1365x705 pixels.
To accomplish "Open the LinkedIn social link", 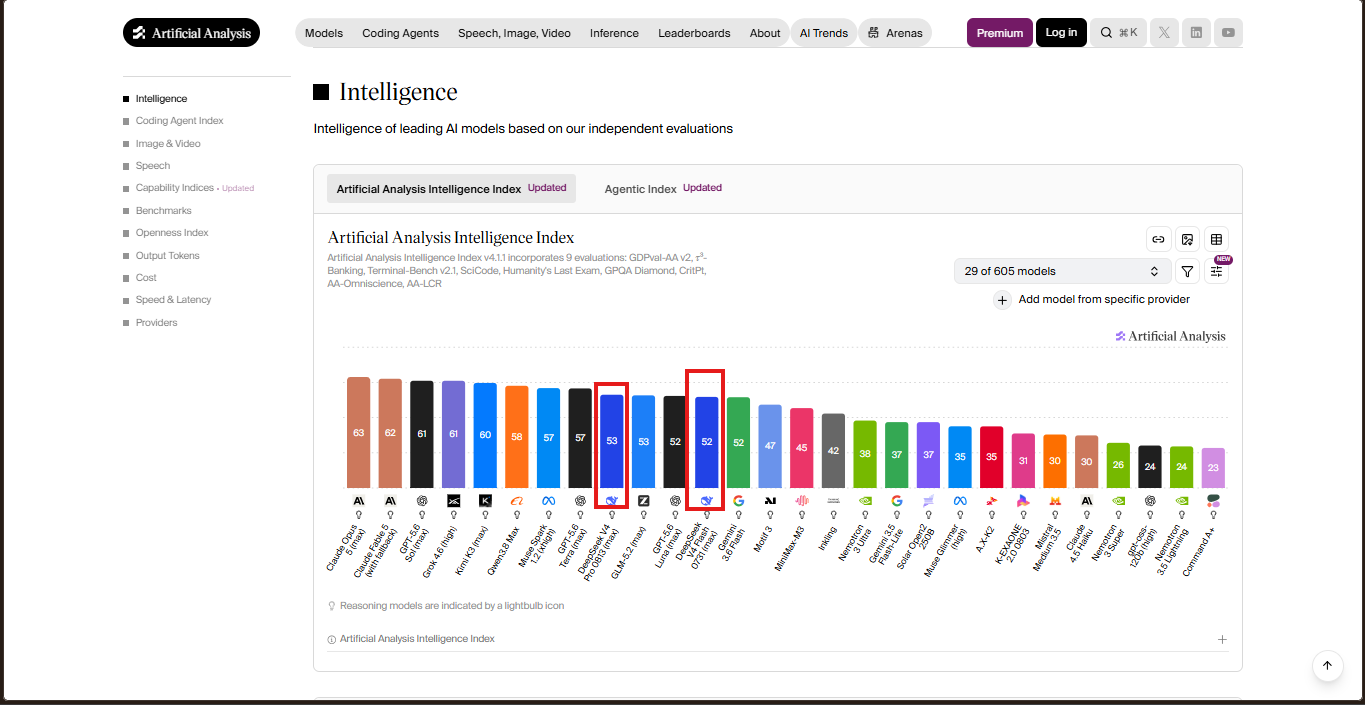I will click(x=1196, y=33).
